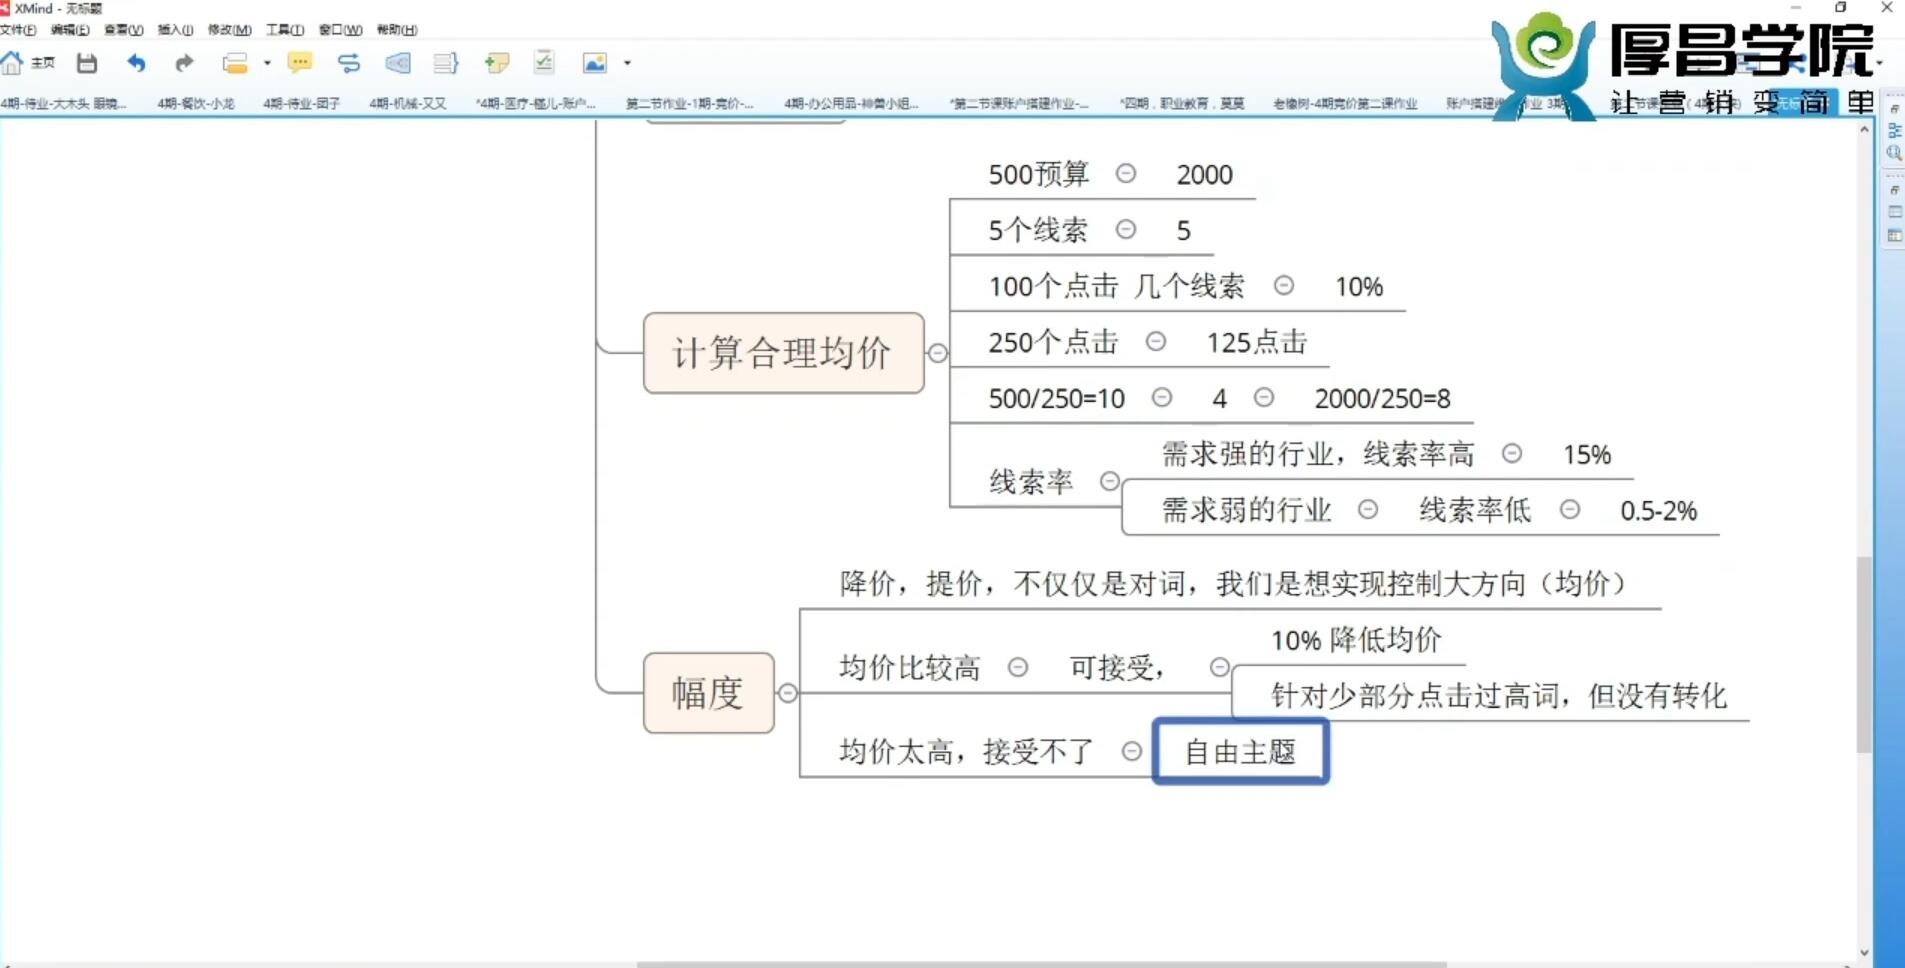Open the 文件(F) menu

pyautogui.click(x=18, y=30)
